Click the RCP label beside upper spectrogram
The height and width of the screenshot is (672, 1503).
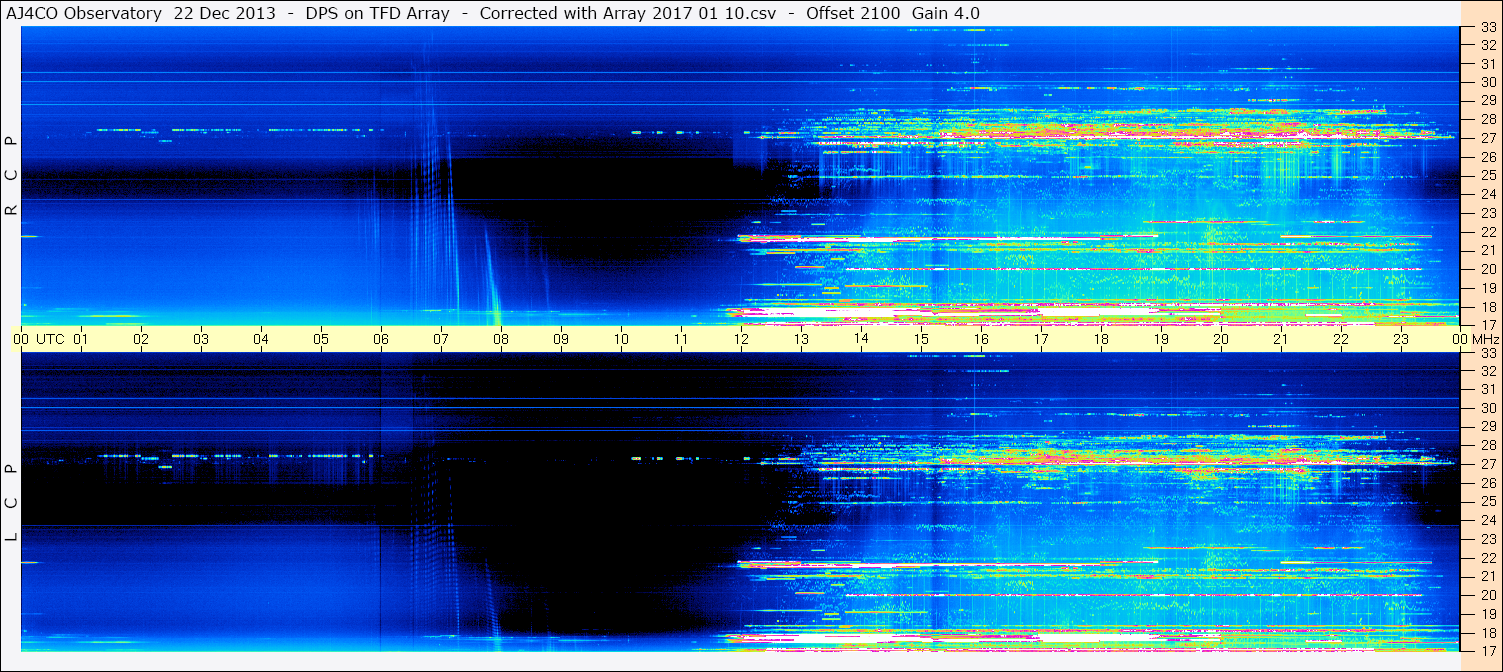(x=12, y=176)
